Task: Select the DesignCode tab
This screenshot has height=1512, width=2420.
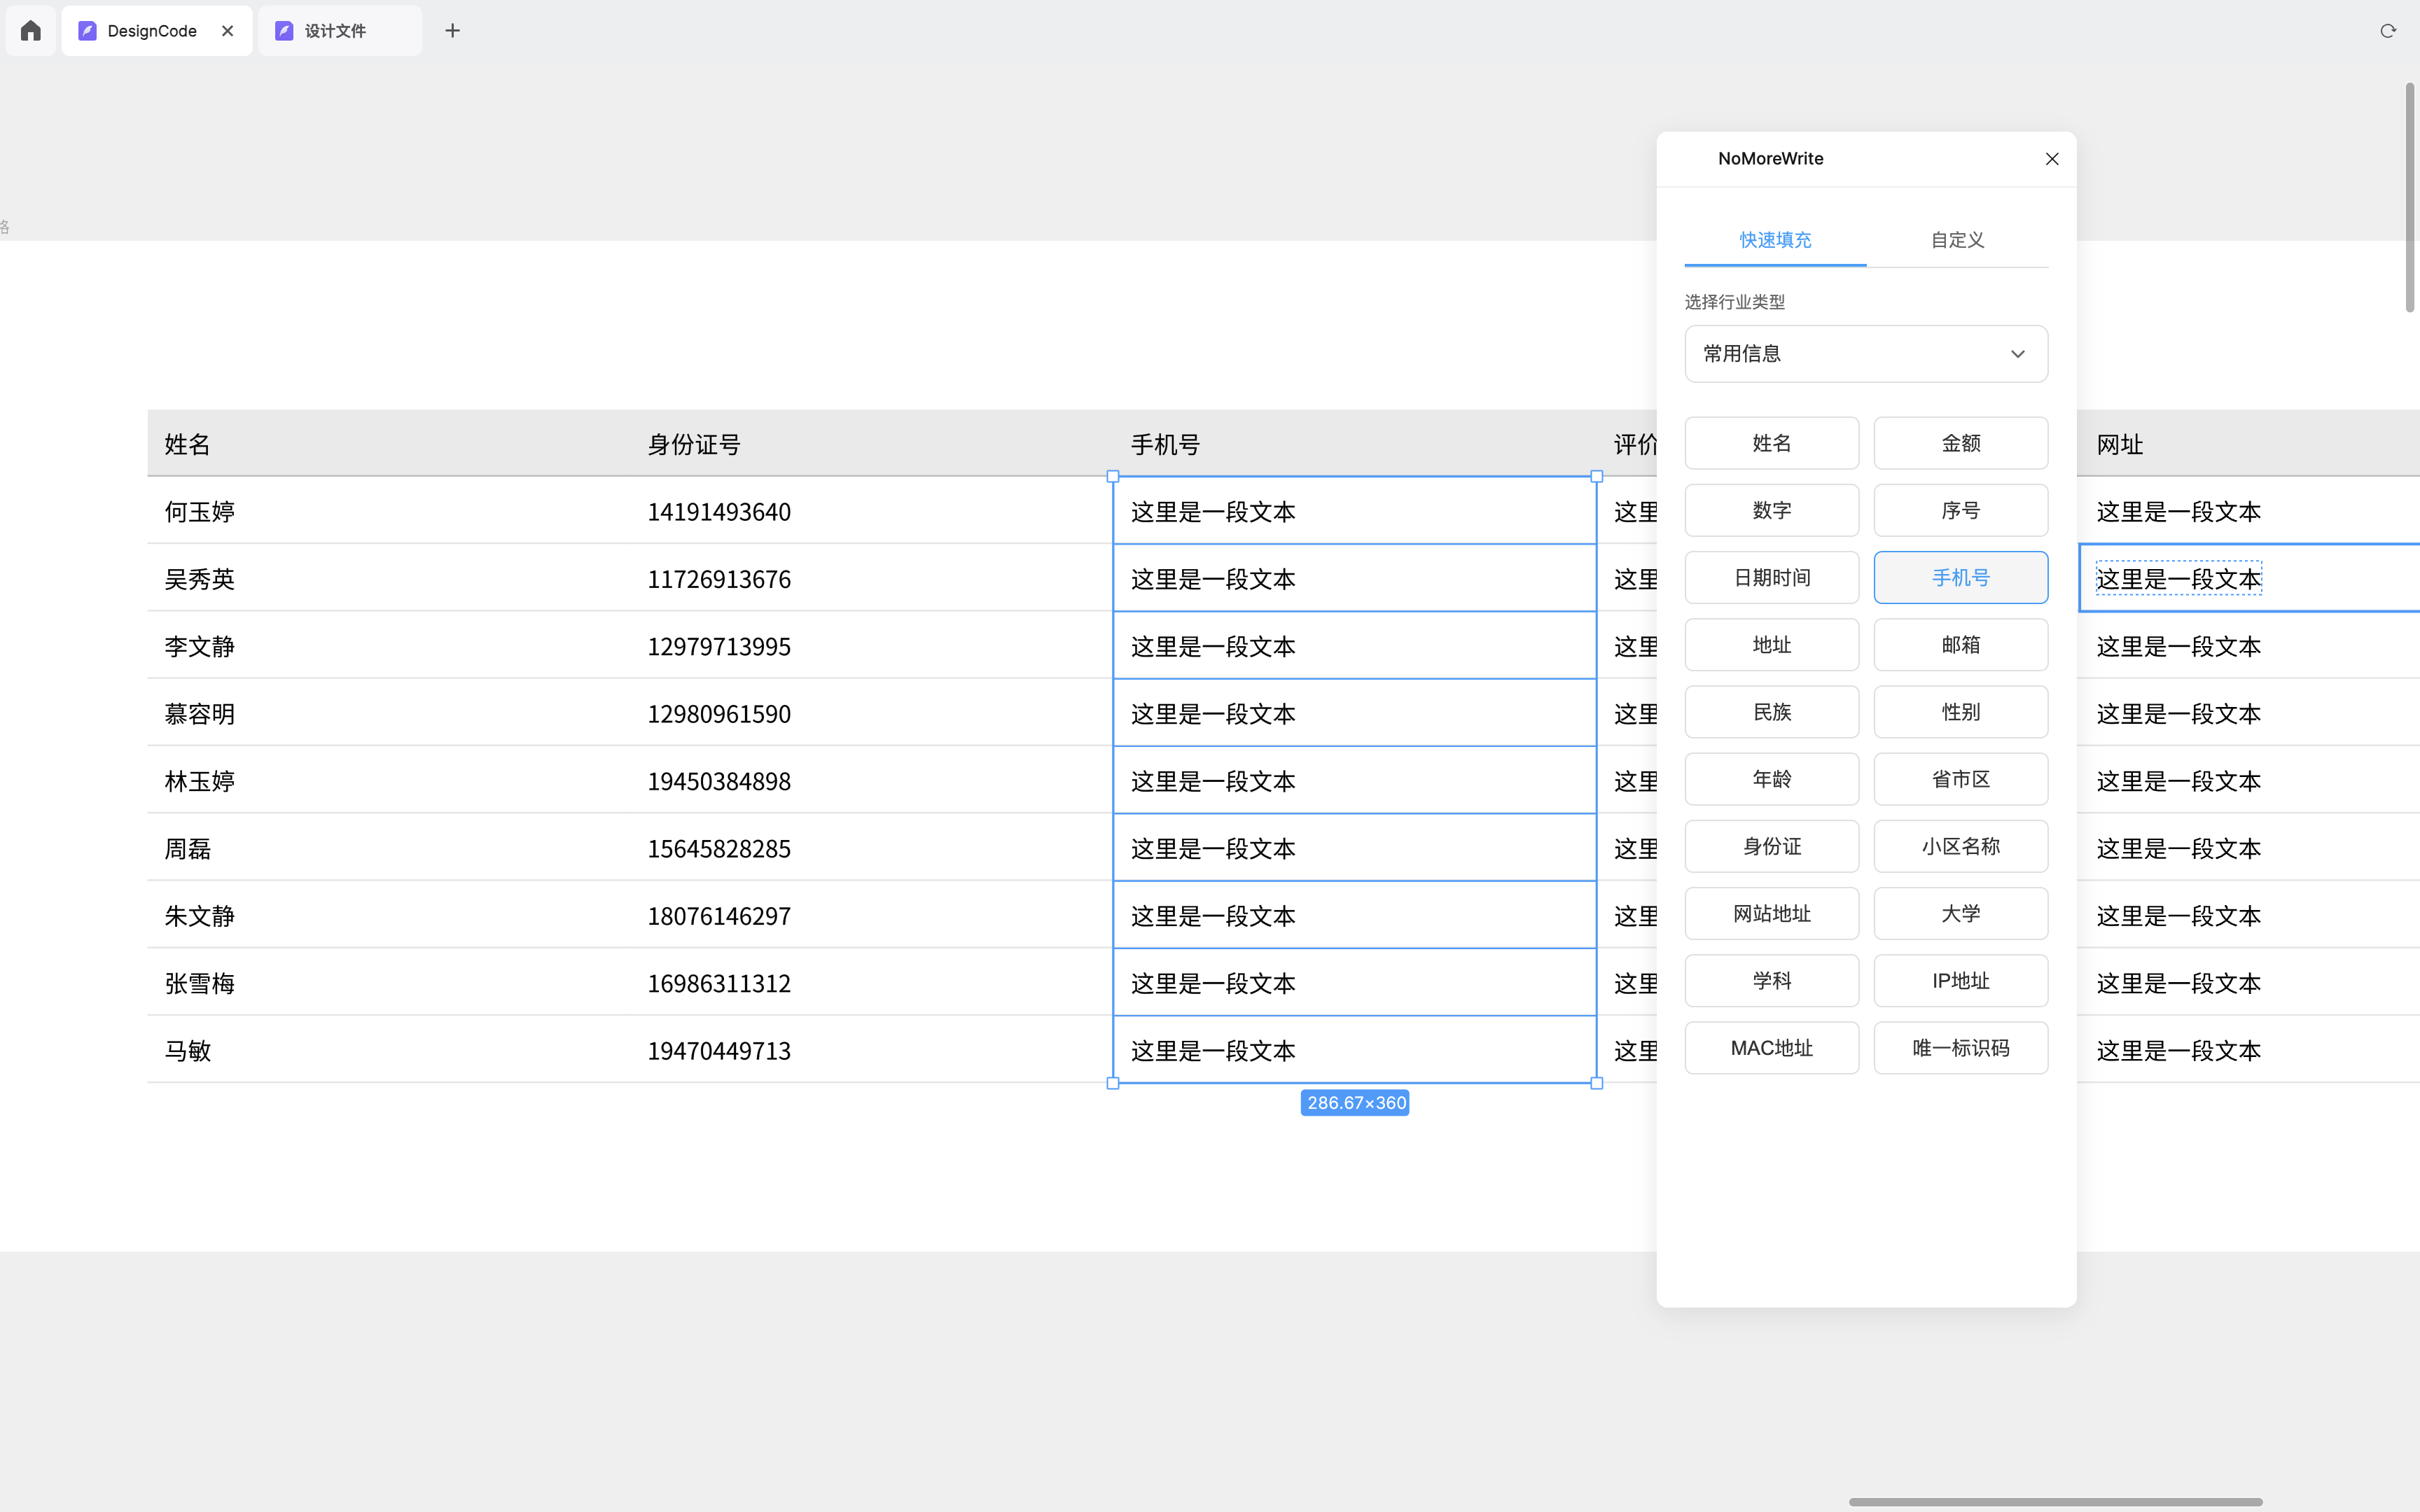Action: click(x=157, y=31)
